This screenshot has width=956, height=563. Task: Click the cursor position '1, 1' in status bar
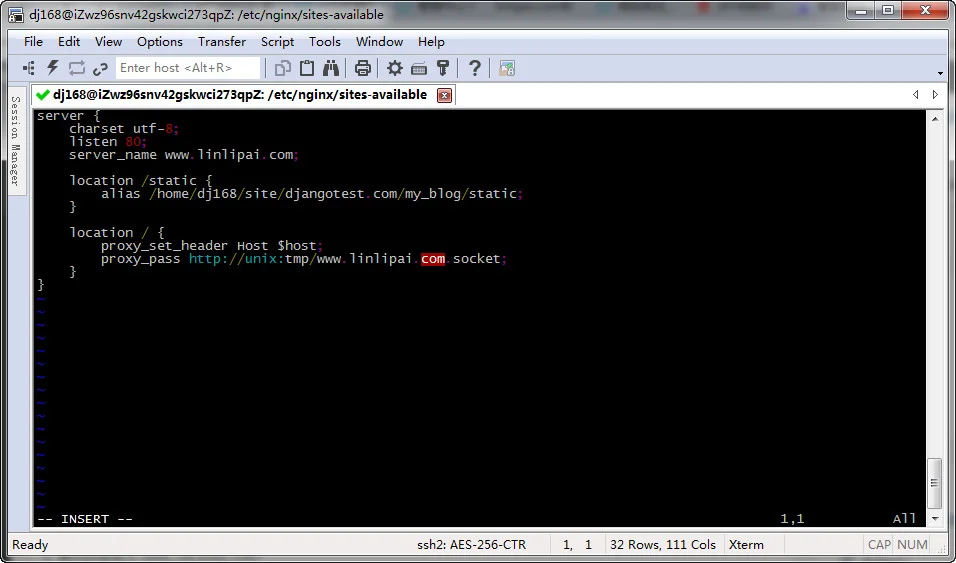click(x=577, y=545)
